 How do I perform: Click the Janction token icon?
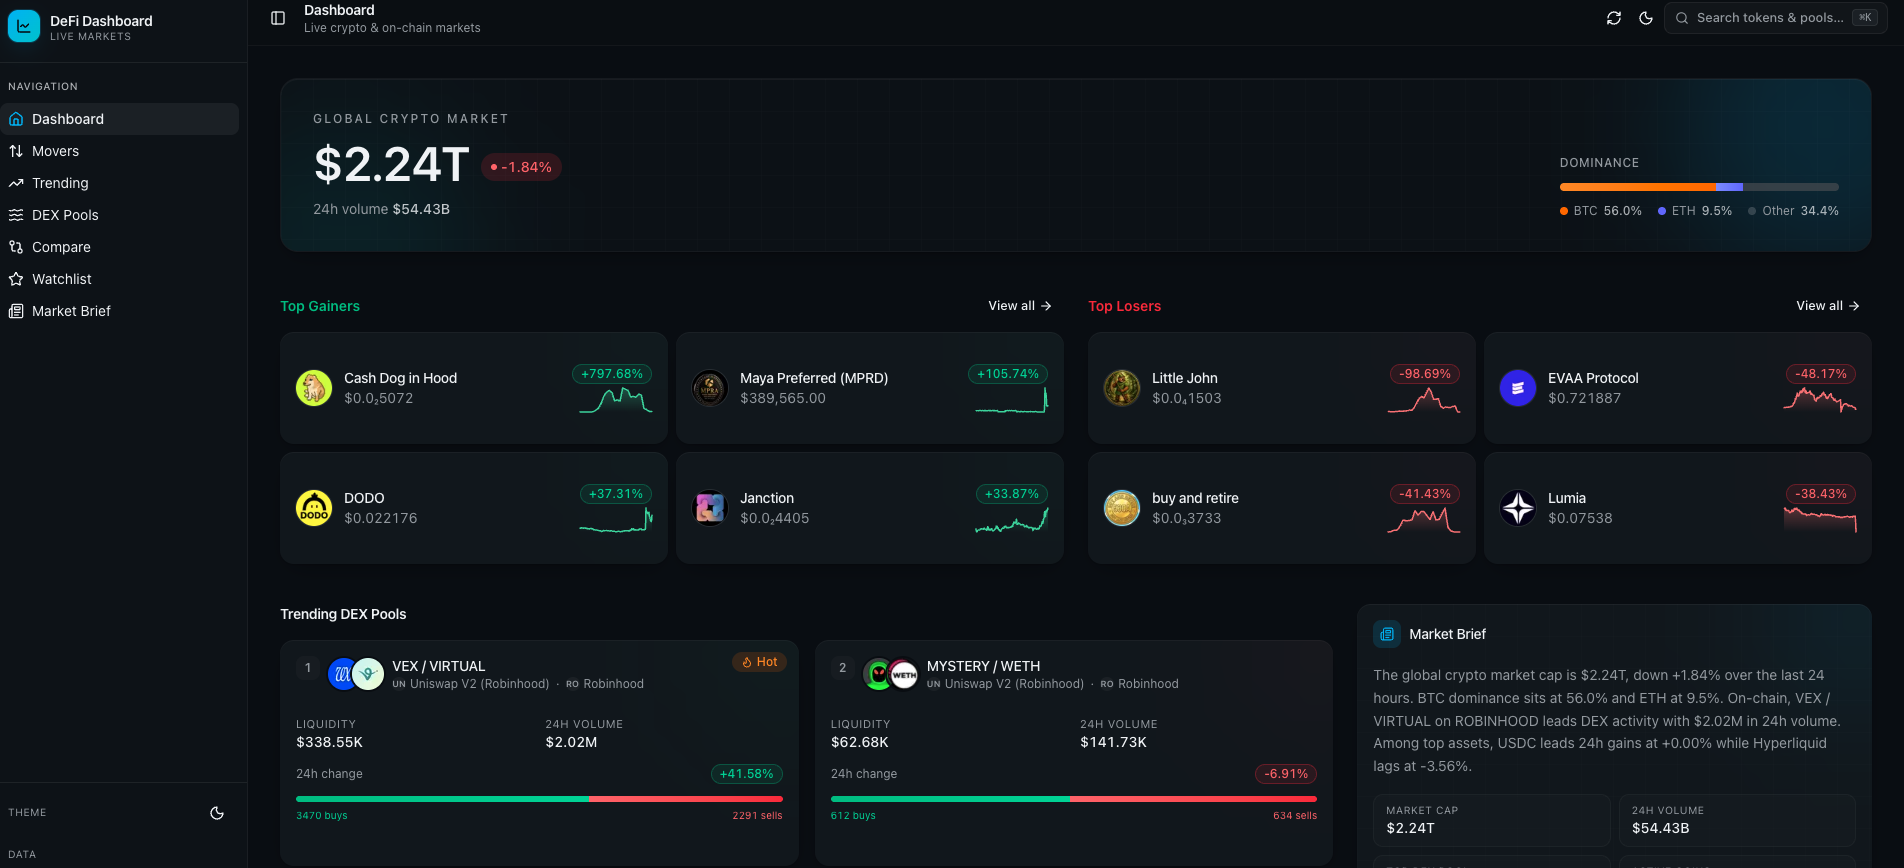point(710,508)
